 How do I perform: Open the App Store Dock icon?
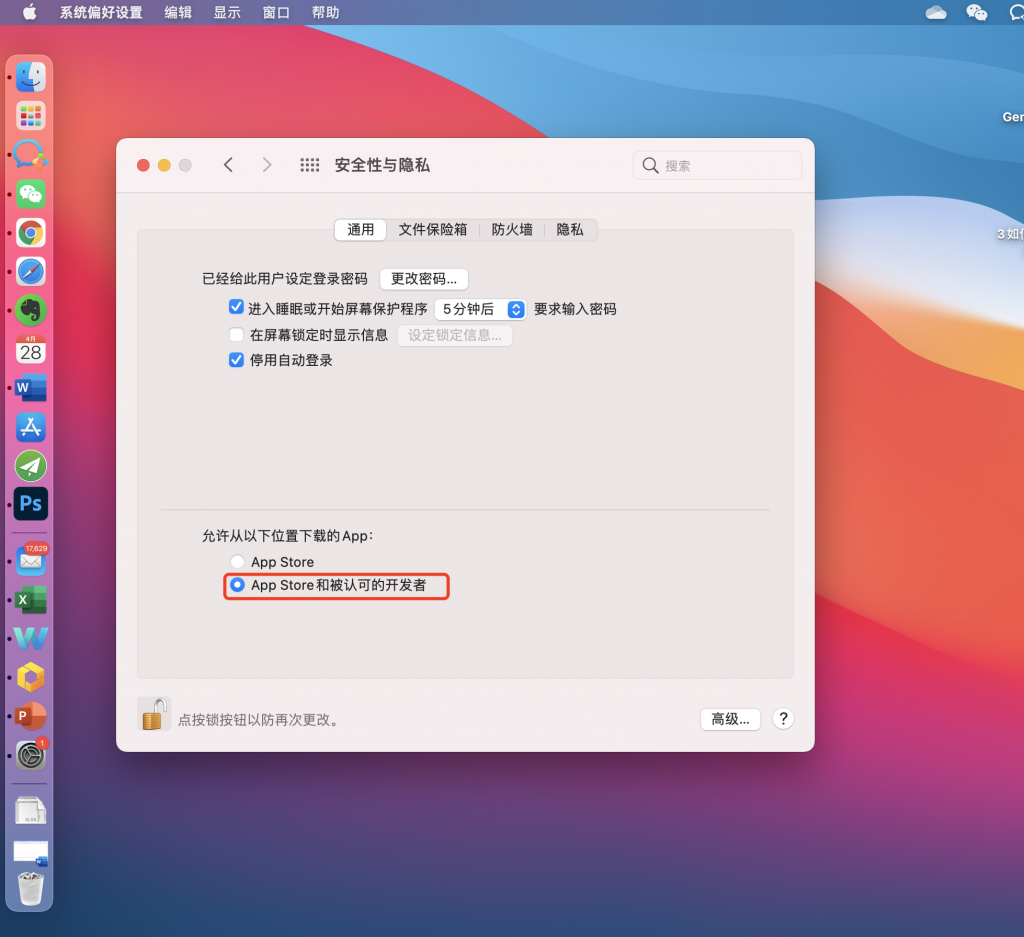31,427
